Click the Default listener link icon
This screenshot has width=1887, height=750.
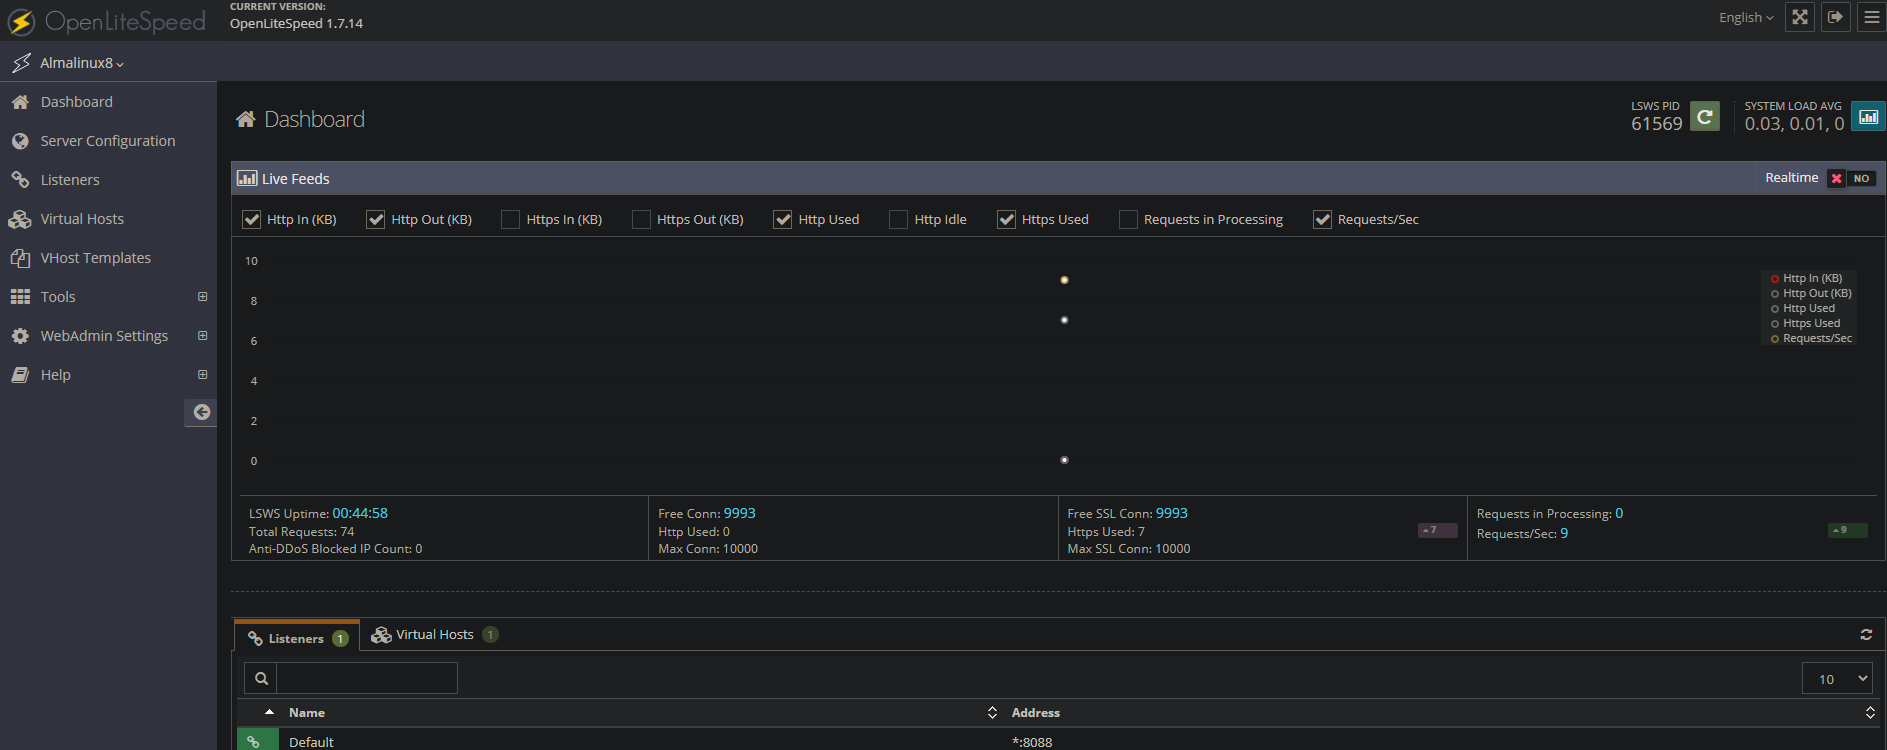(254, 742)
